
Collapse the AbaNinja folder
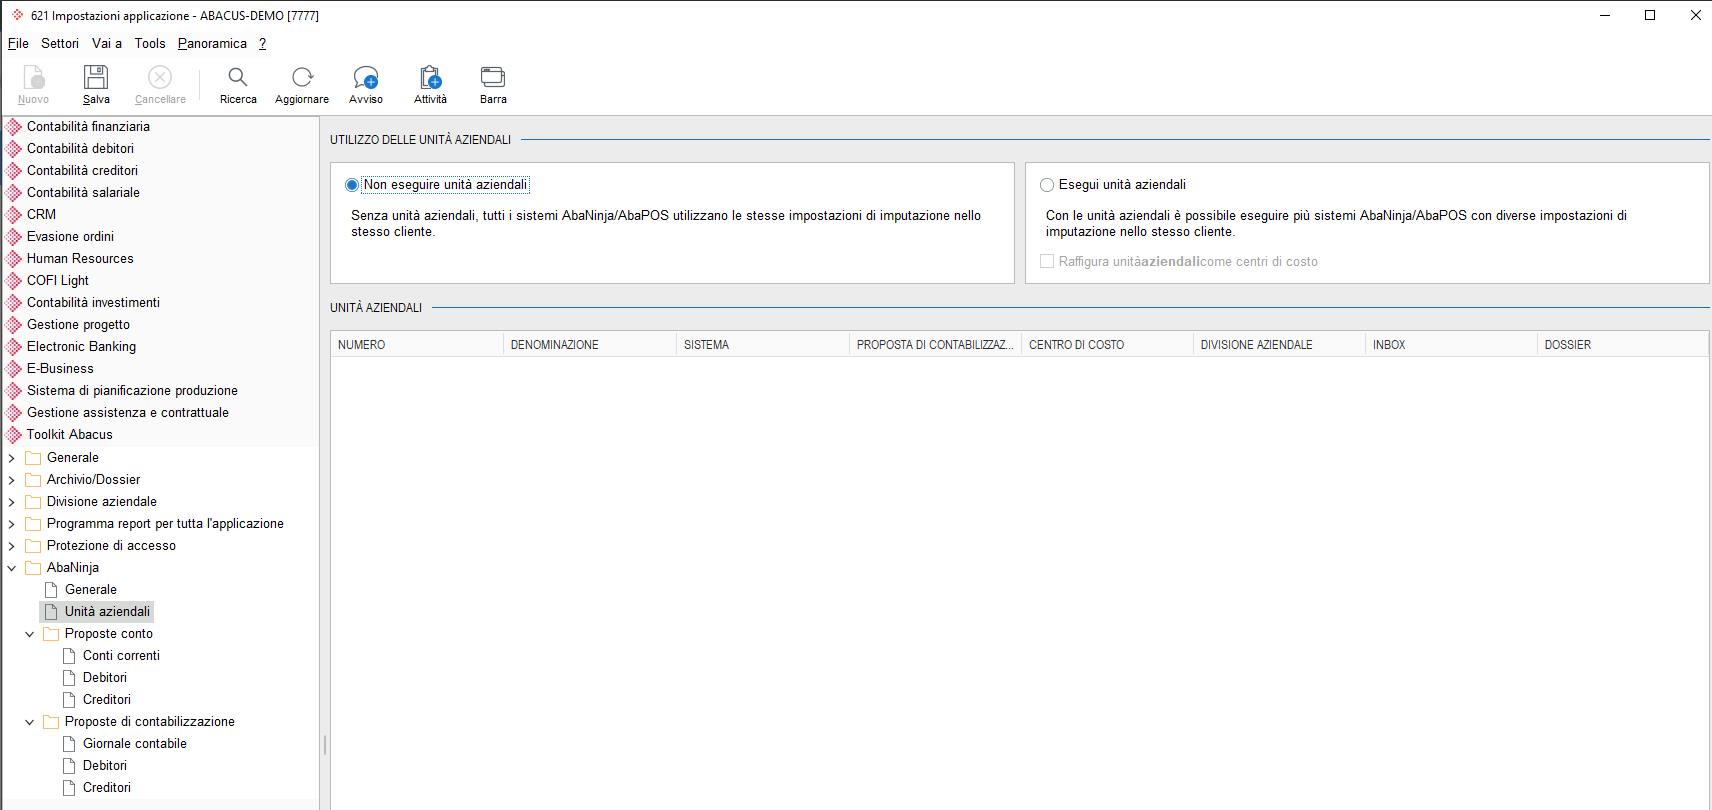pyautogui.click(x=12, y=568)
